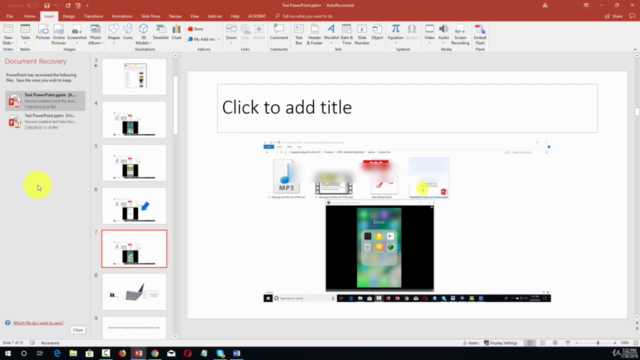The width and height of the screenshot is (640, 360).
Task: Open the My Add-ins dropdown arrow
Action: (x=219, y=39)
